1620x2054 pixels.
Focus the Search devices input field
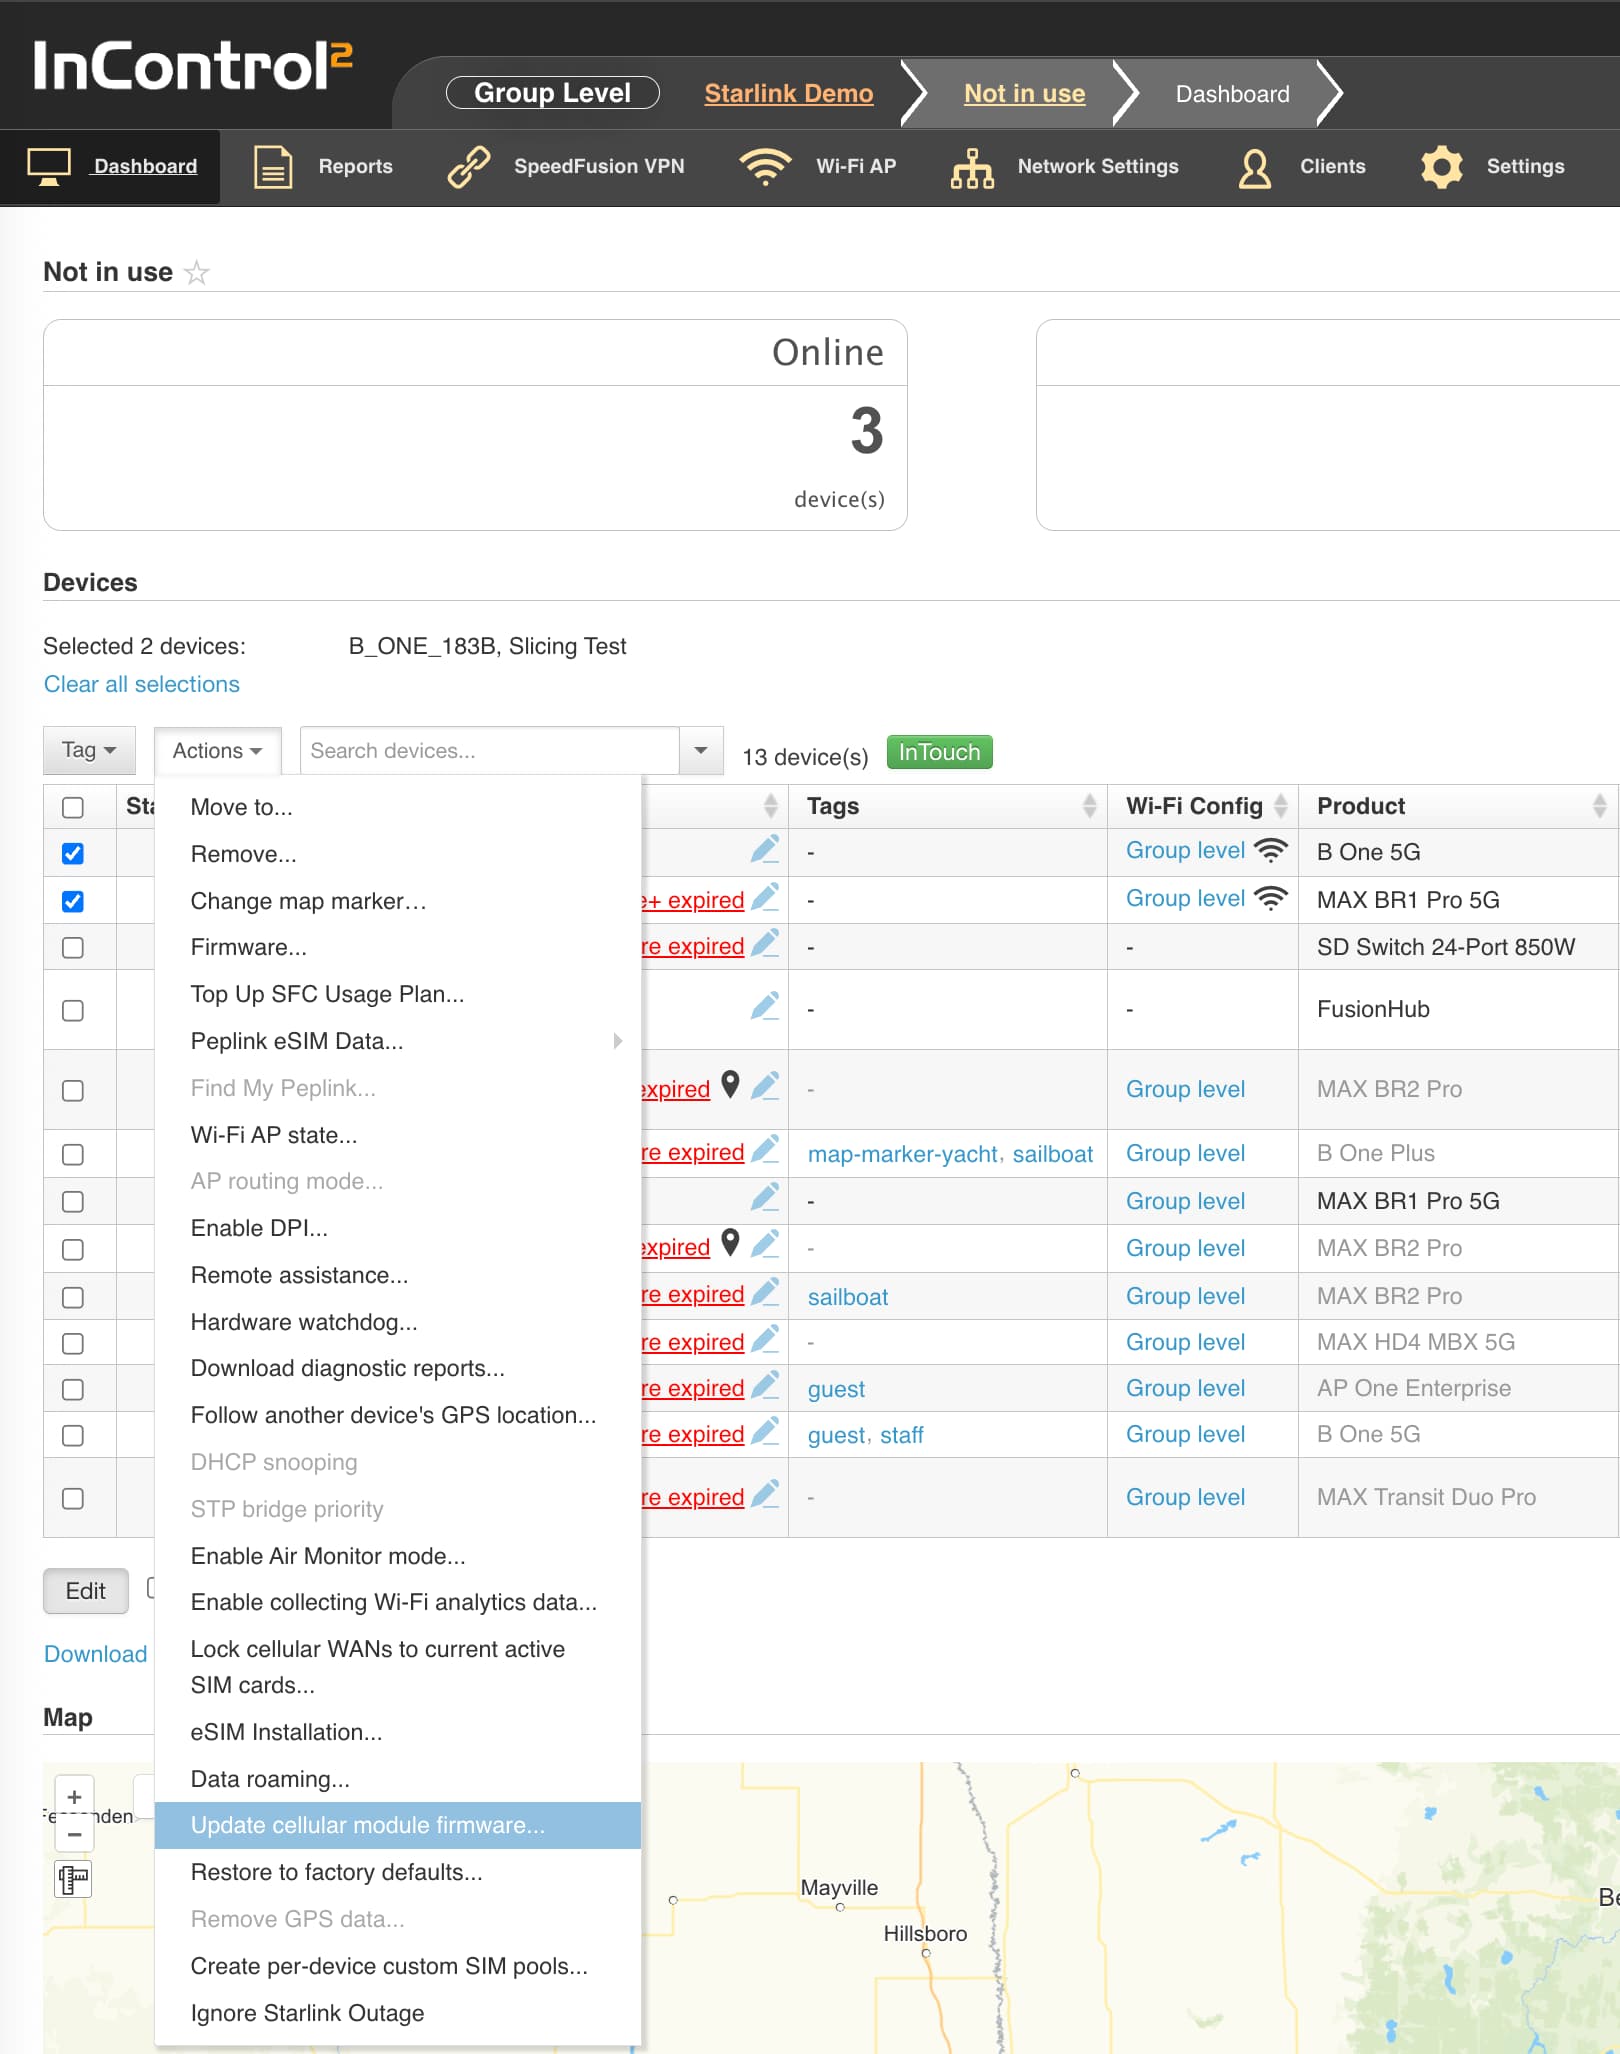click(489, 750)
